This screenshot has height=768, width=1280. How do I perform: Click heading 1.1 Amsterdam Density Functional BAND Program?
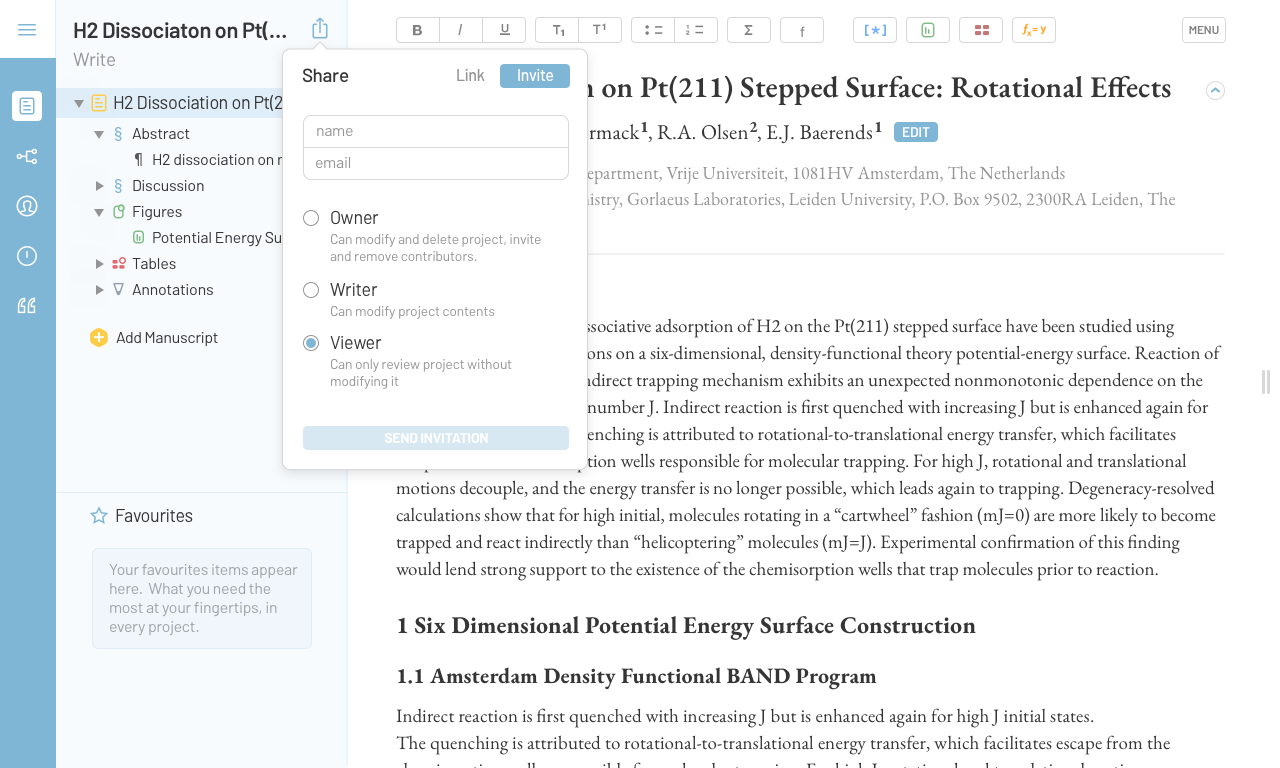click(636, 676)
